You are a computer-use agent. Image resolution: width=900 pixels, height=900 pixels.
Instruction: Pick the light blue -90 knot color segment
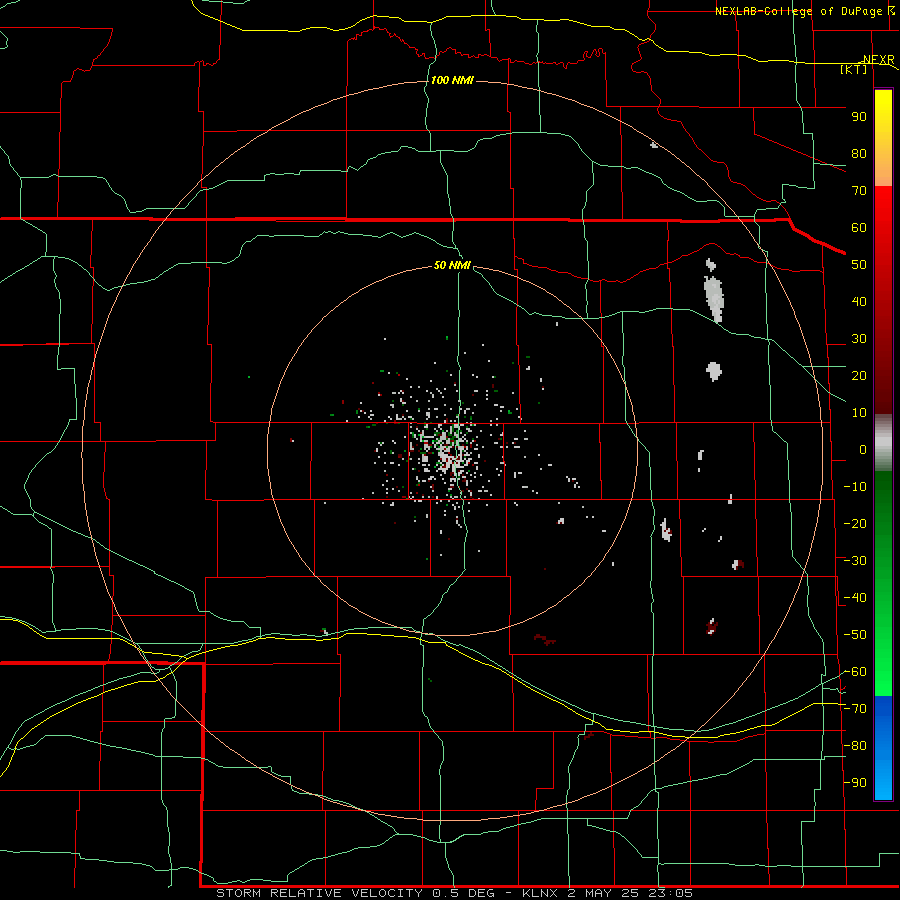883,782
